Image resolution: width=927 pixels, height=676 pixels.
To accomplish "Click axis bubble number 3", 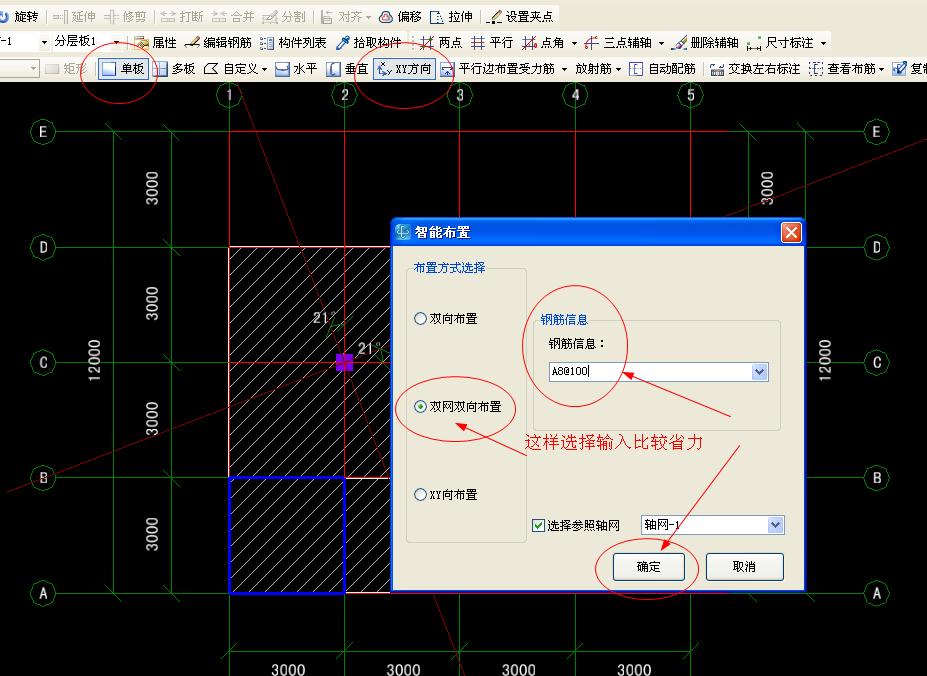I will 460,95.
